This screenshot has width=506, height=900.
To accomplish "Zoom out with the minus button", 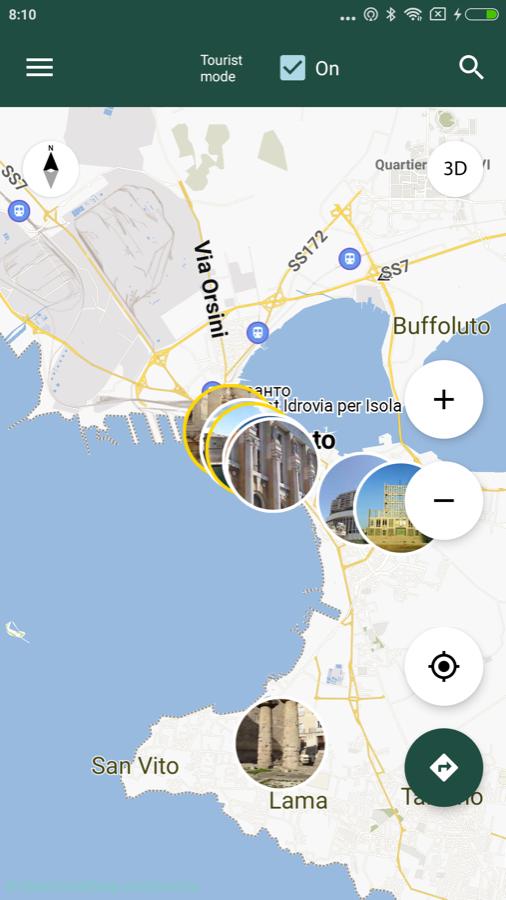I will [443, 501].
